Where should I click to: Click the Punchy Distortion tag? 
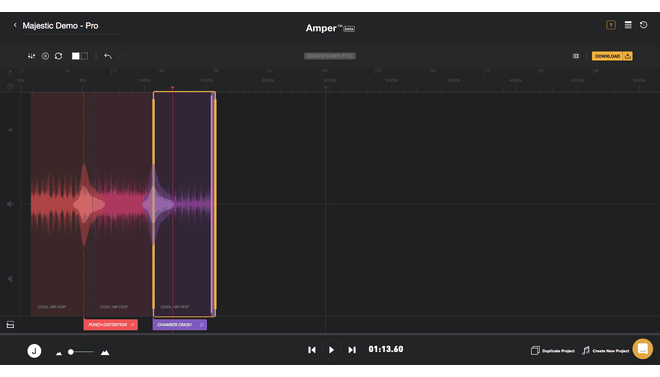click(107, 325)
